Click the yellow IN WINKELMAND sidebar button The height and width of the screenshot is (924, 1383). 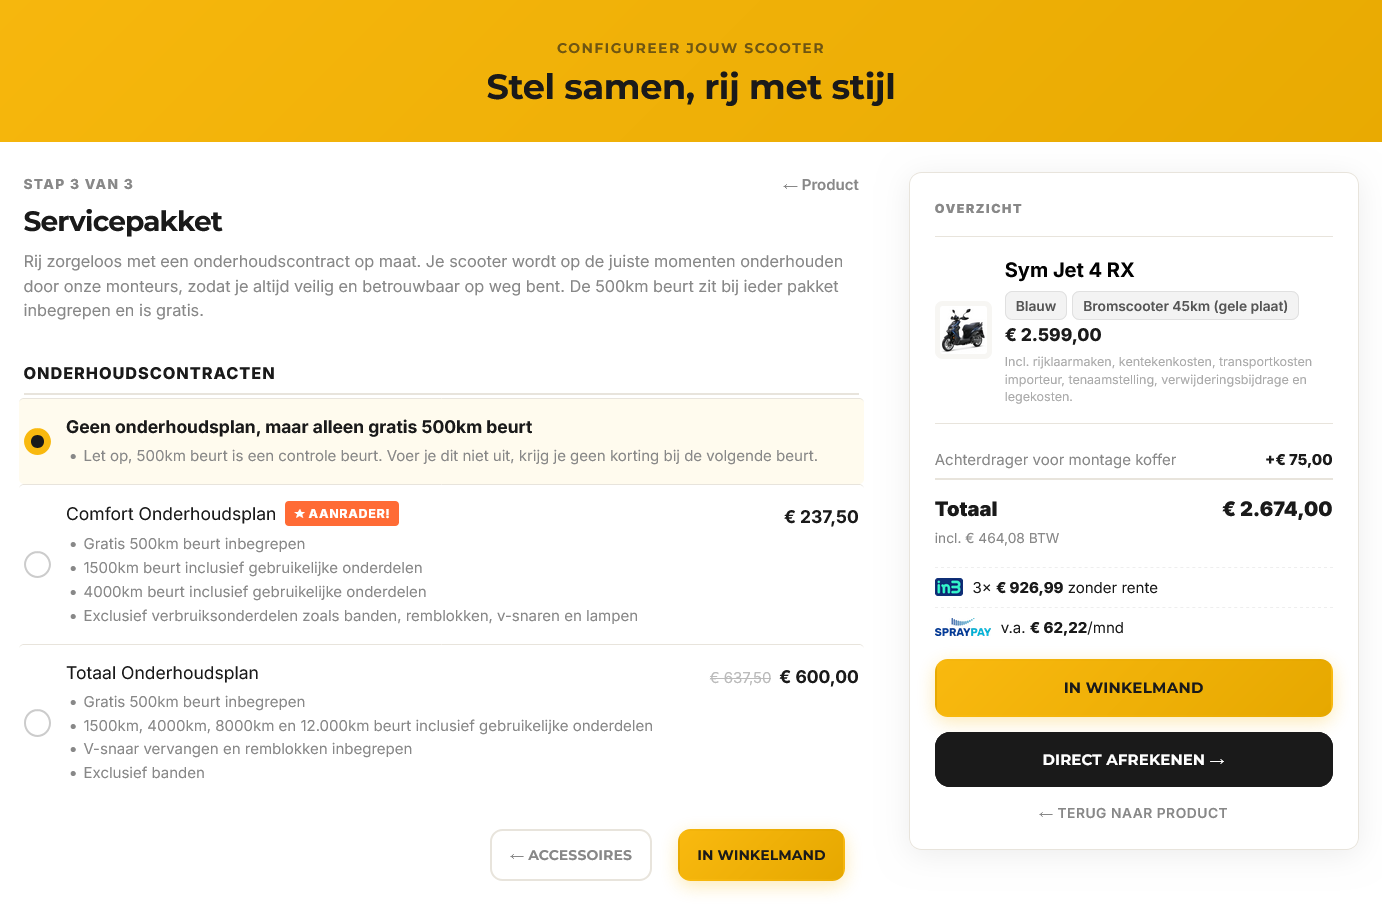[x=1133, y=687]
